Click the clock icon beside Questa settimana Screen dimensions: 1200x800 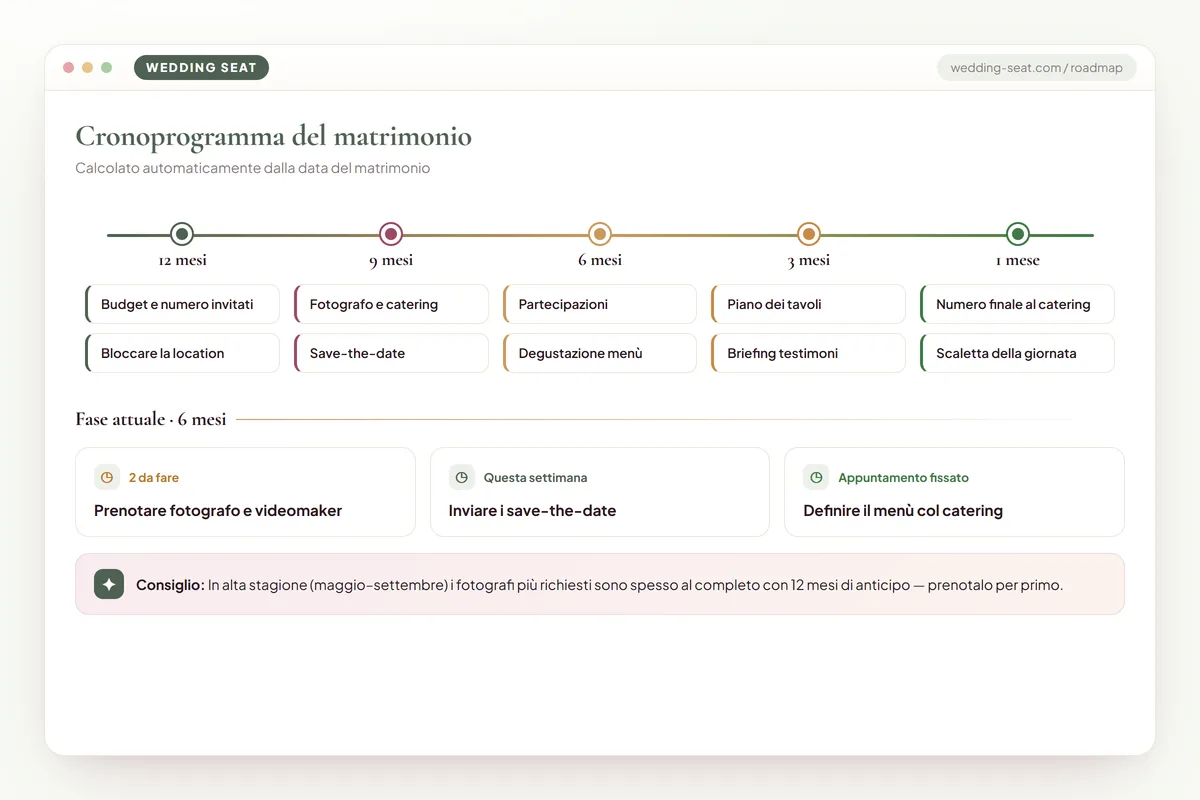tap(461, 477)
